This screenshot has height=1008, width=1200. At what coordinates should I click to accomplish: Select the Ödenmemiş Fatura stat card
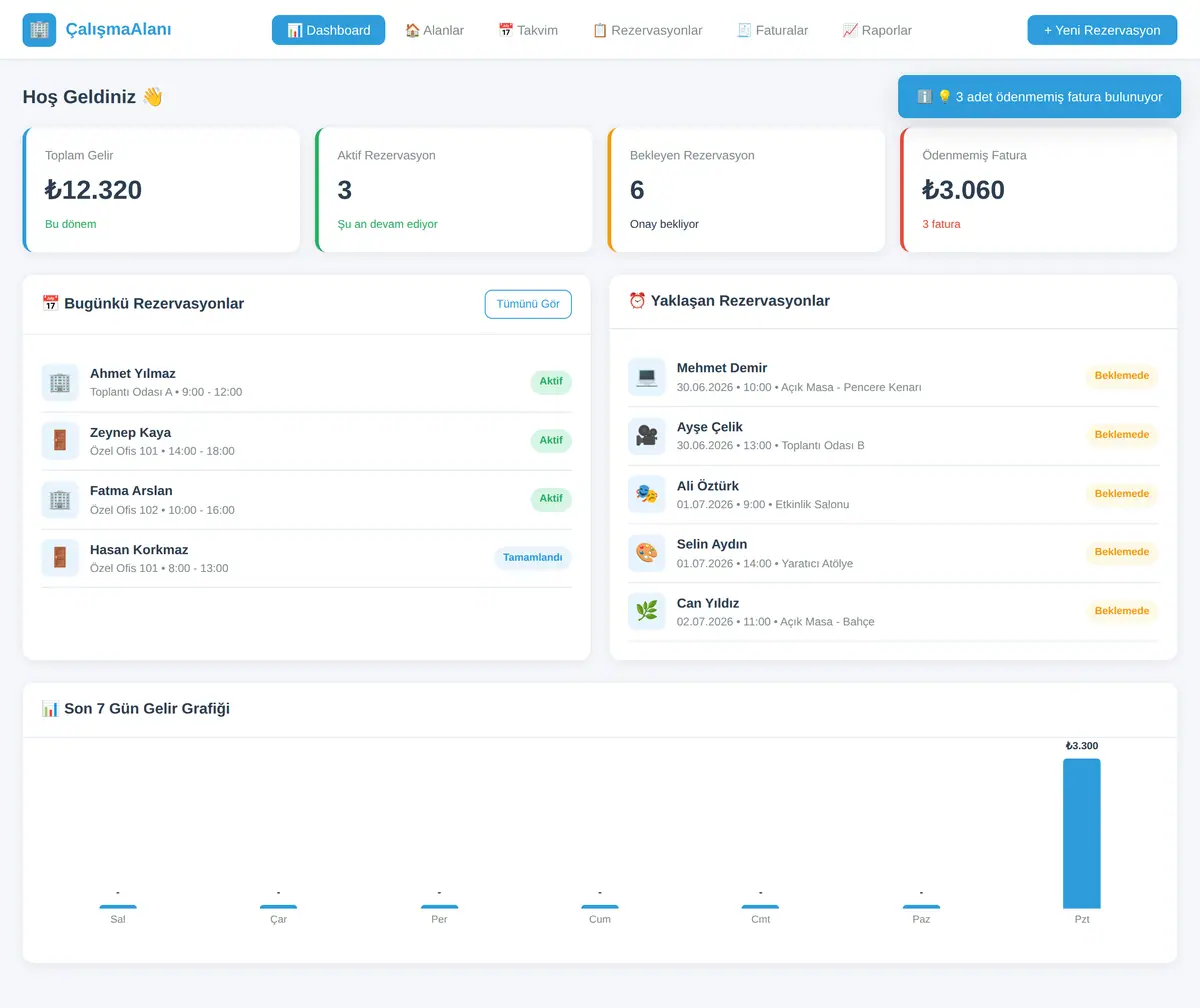click(x=1039, y=190)
